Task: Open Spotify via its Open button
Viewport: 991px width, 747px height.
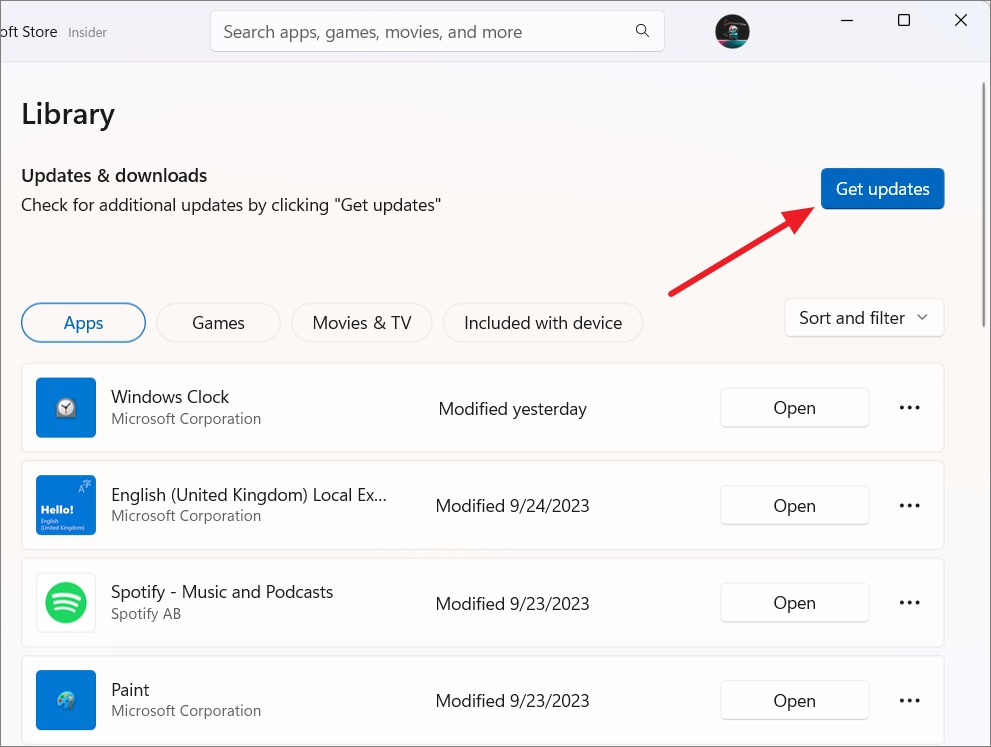Action: coord(794,602)
